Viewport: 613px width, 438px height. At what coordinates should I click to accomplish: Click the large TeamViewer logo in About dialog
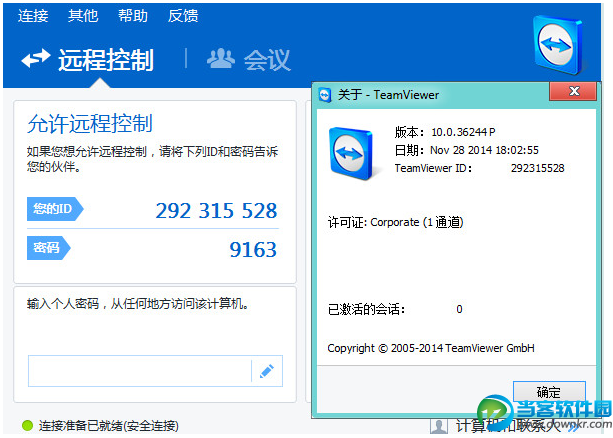[352, 153]
